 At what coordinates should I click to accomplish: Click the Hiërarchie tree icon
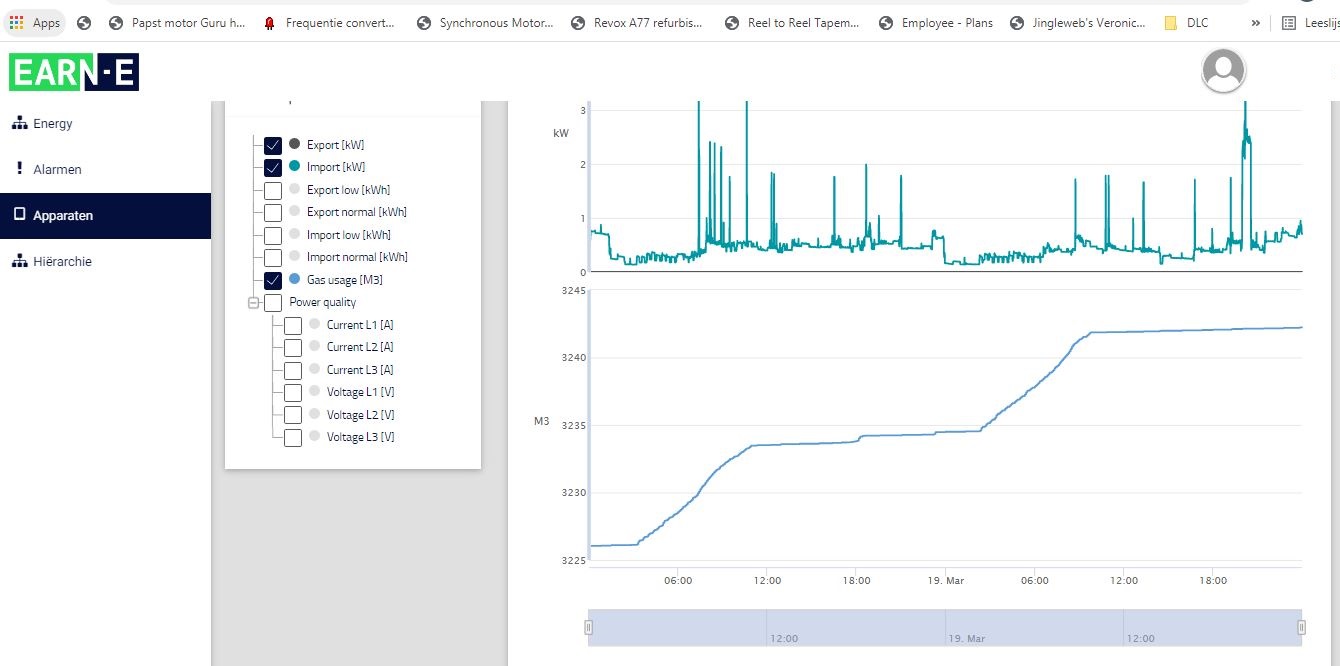point(18,261)
